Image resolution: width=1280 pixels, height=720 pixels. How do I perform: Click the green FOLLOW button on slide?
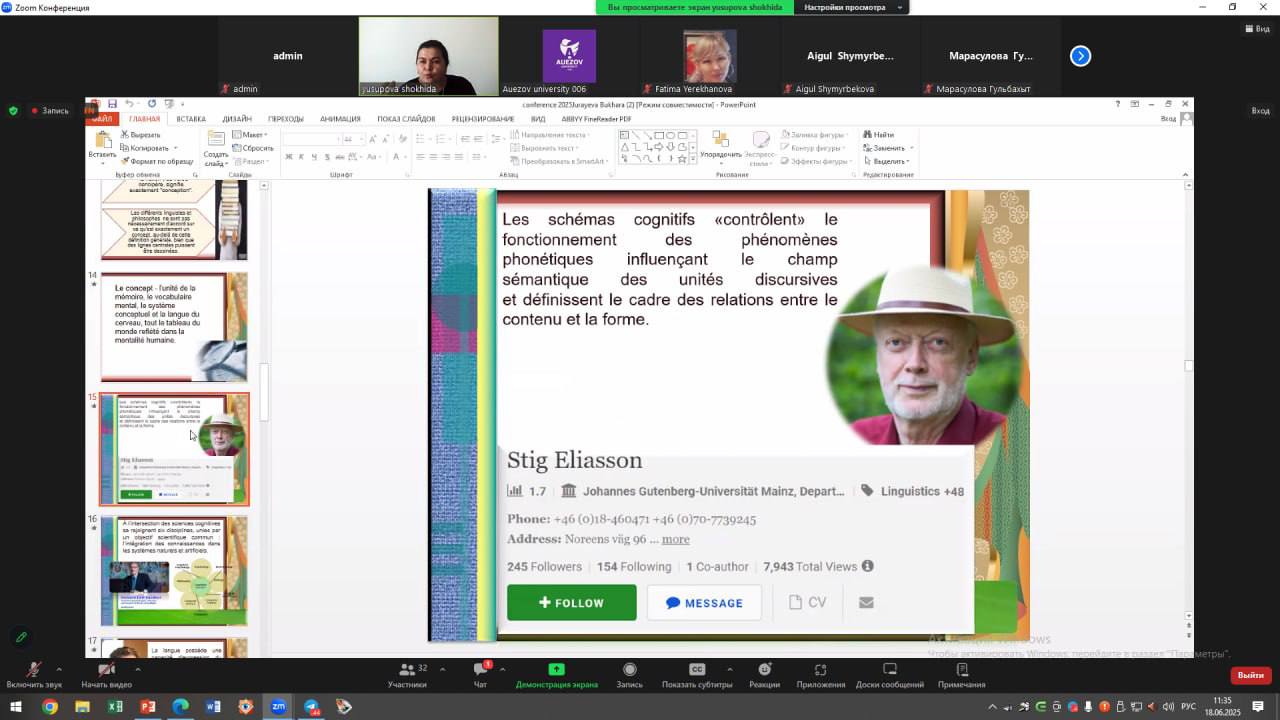(571, 603)
